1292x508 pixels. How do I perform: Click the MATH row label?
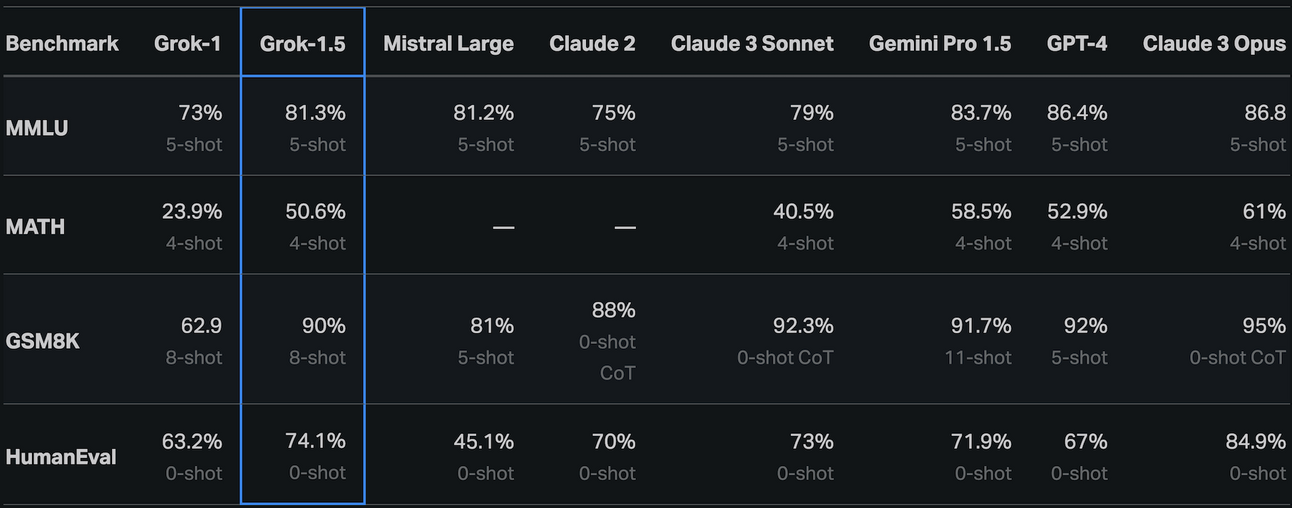click(35, 227)
